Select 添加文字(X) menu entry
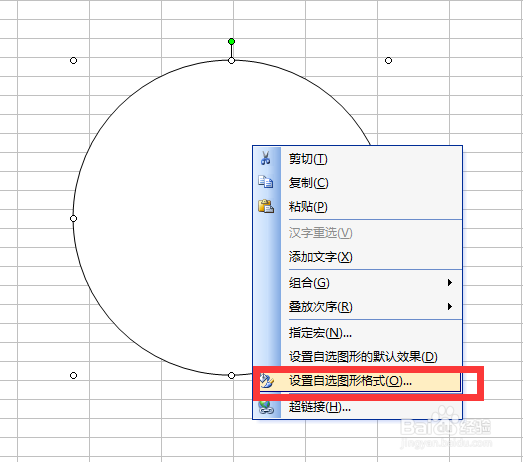The width and height of the screenshot is (523, 462). (358, 257)
